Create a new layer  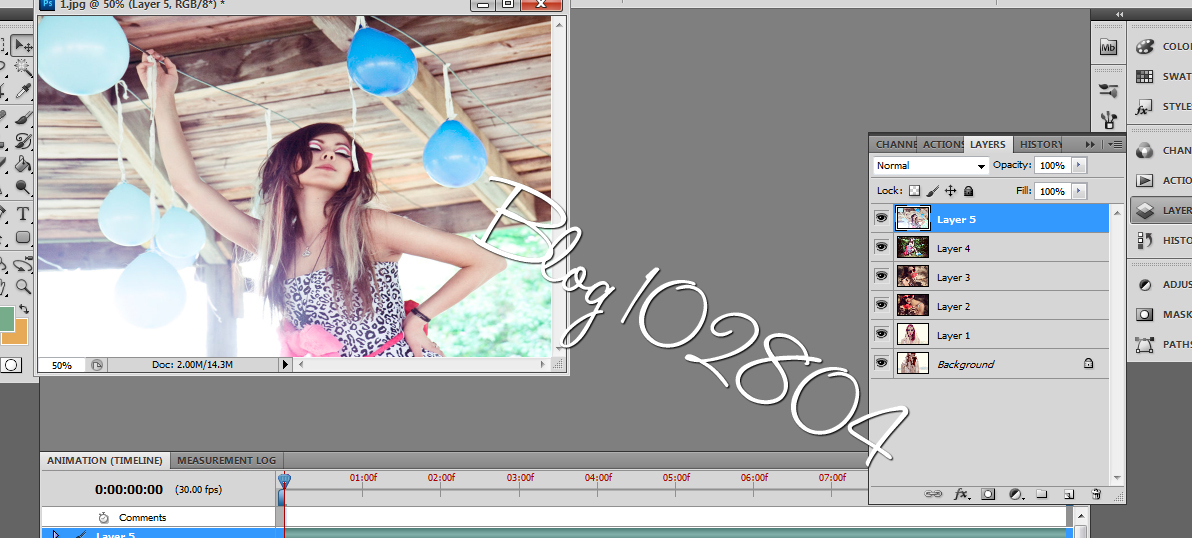pos(1069,494)
